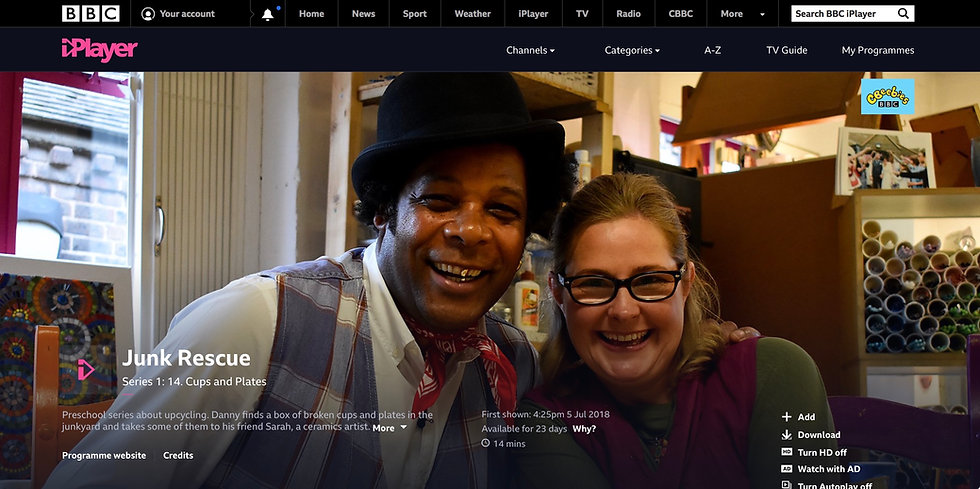980x489 pixels.
Task: Open BBC News section
Action: click(363, 14)
